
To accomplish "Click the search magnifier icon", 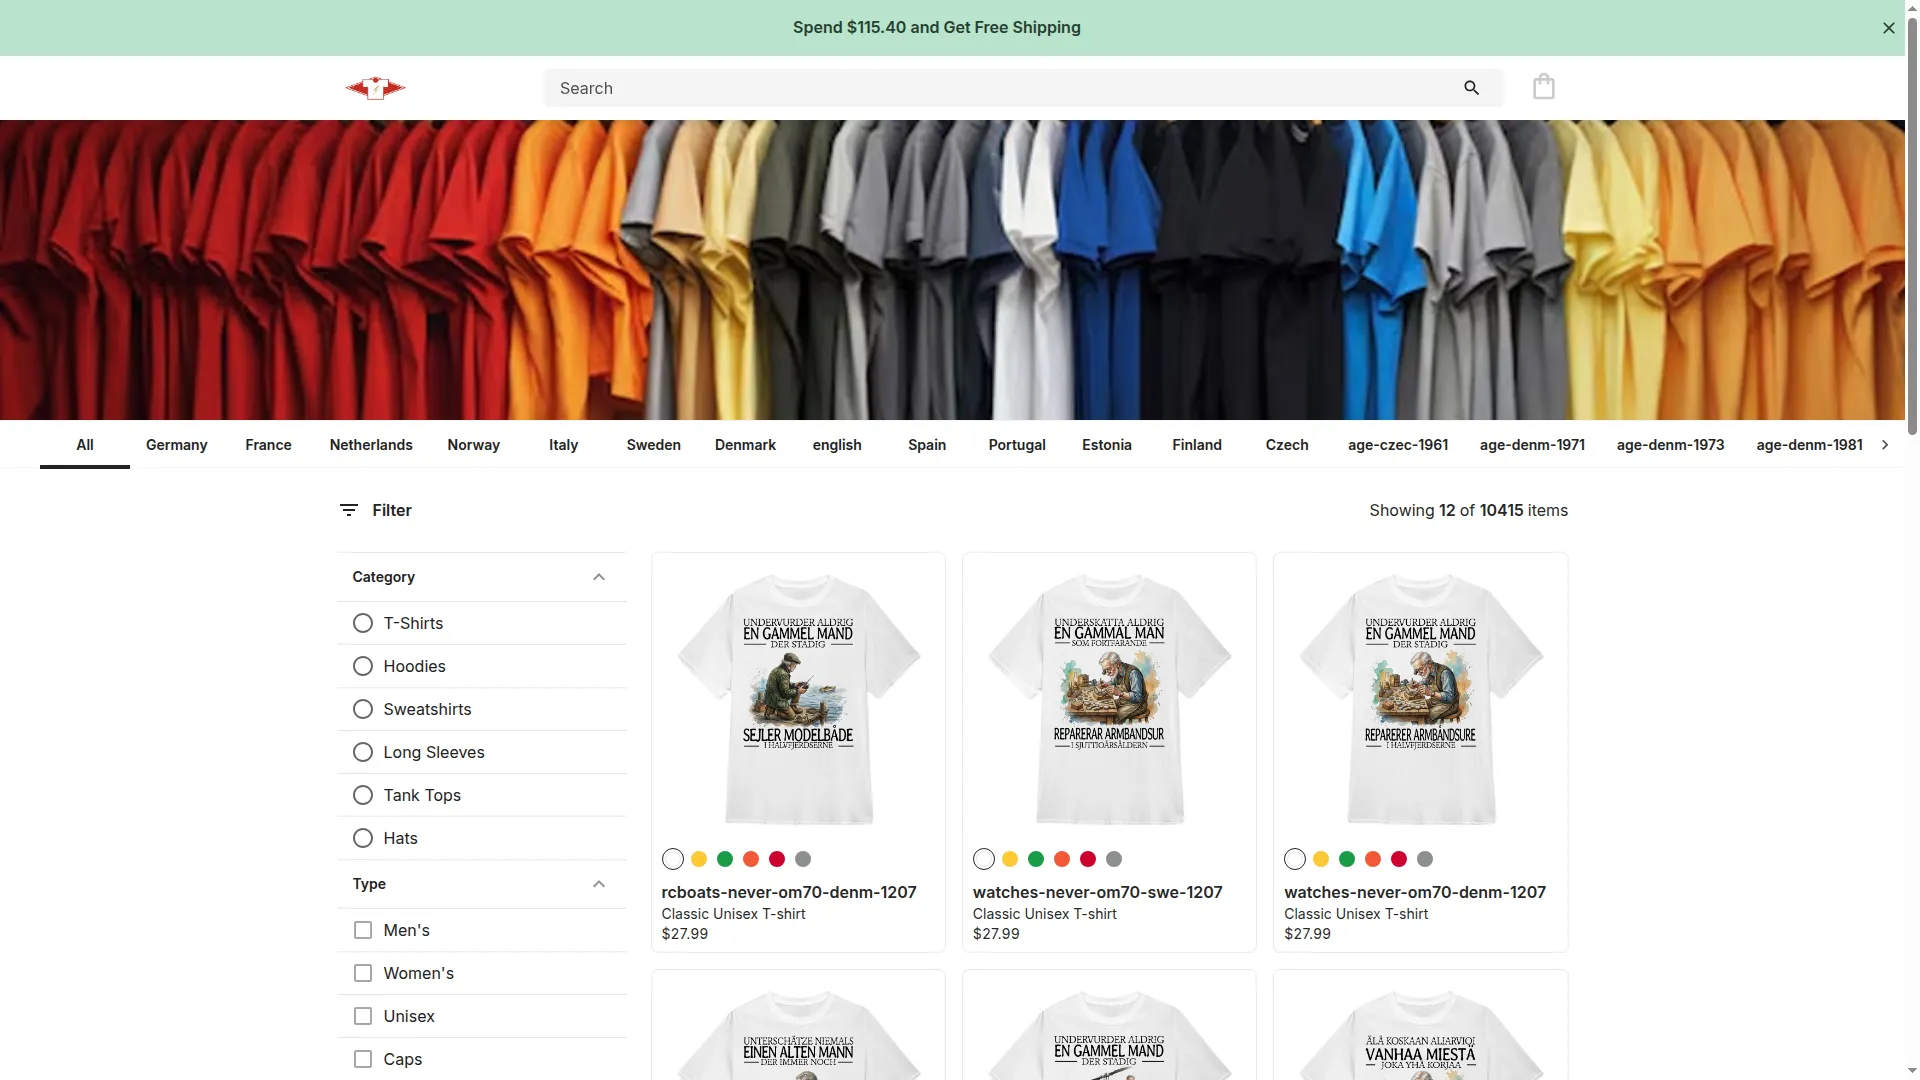I will click(1471, 88).
